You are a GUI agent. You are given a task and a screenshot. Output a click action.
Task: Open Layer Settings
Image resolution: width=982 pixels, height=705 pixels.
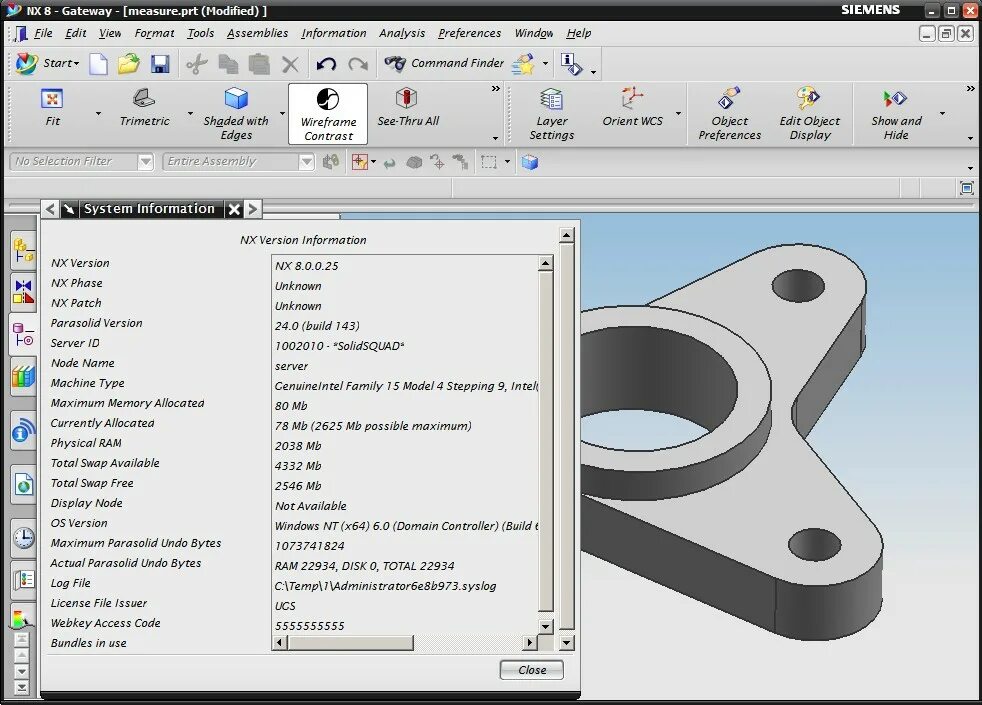click(552, 114)
